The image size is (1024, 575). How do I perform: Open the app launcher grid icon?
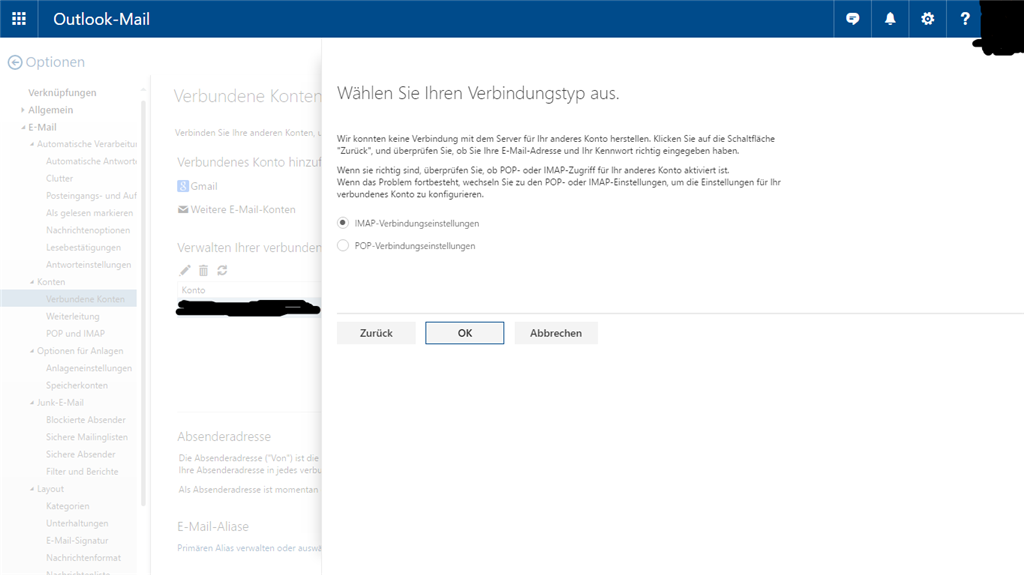click(x=19, y=18)
